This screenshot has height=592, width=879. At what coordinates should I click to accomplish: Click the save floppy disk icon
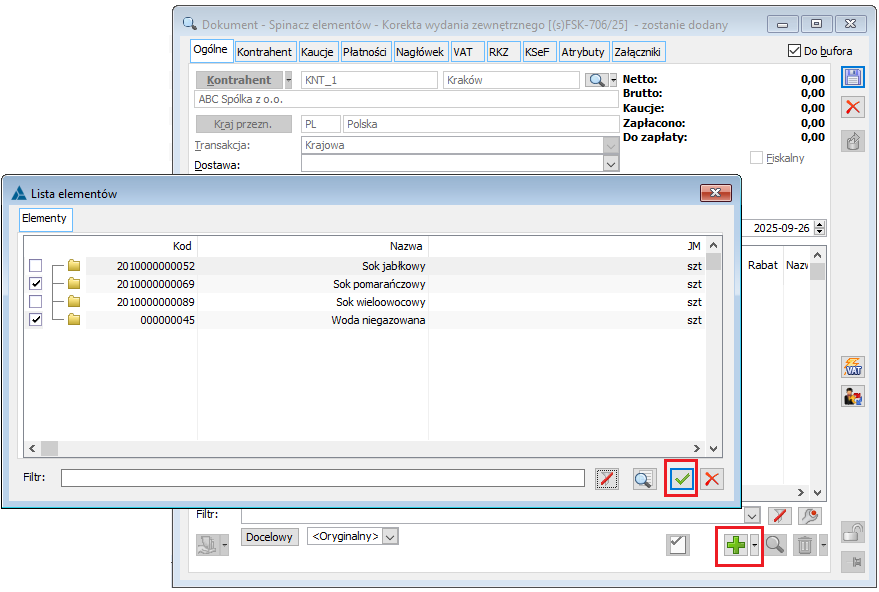click(x=852, y=79)
